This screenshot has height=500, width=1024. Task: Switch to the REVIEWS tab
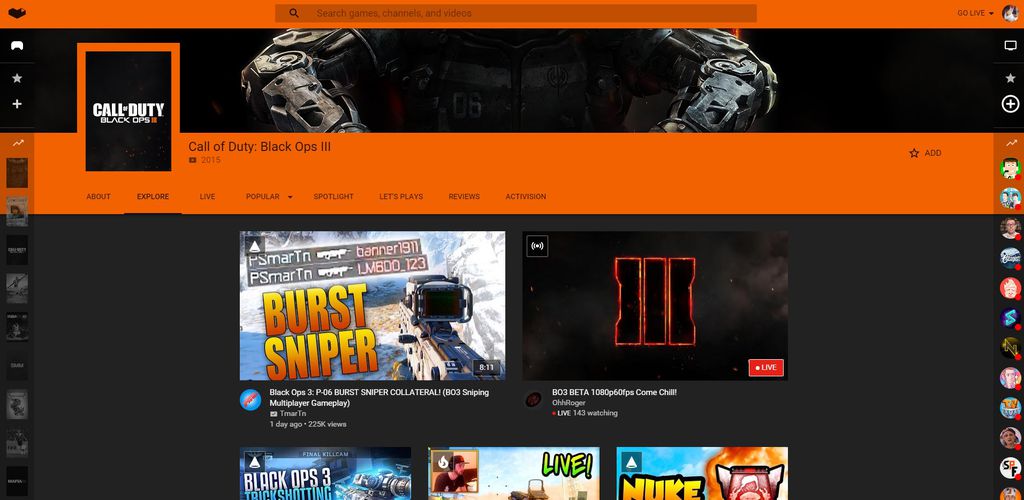pos(464,196)
